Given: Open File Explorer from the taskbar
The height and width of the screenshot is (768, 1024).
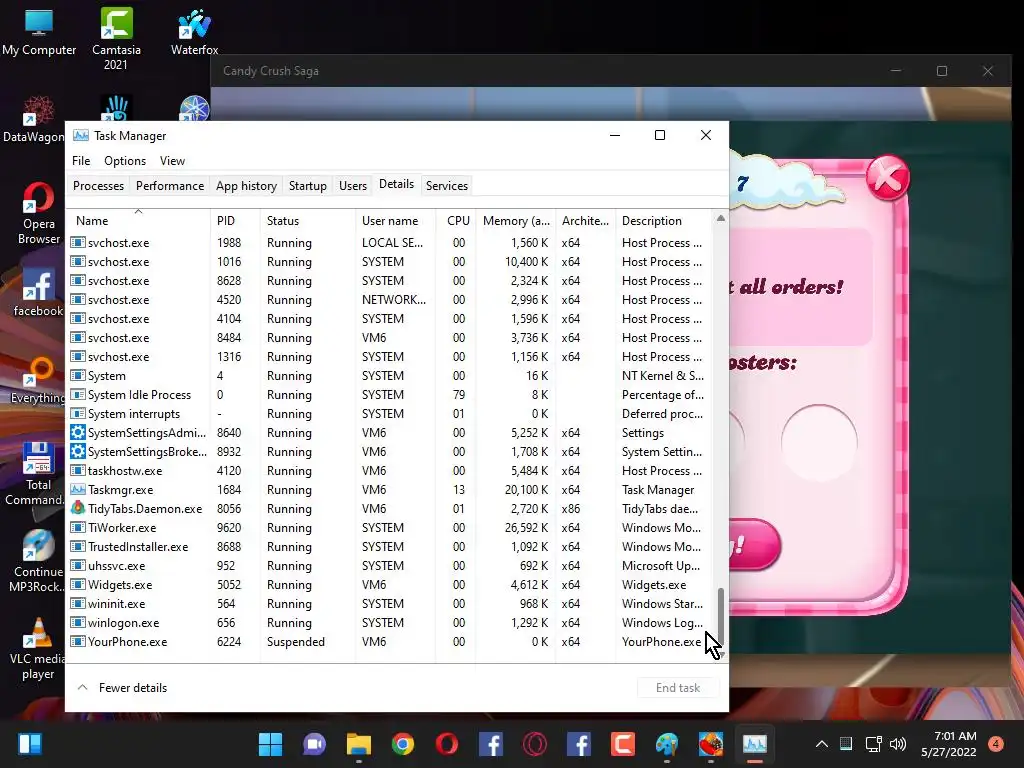Looking at the screenshot, I should point(359,744).
